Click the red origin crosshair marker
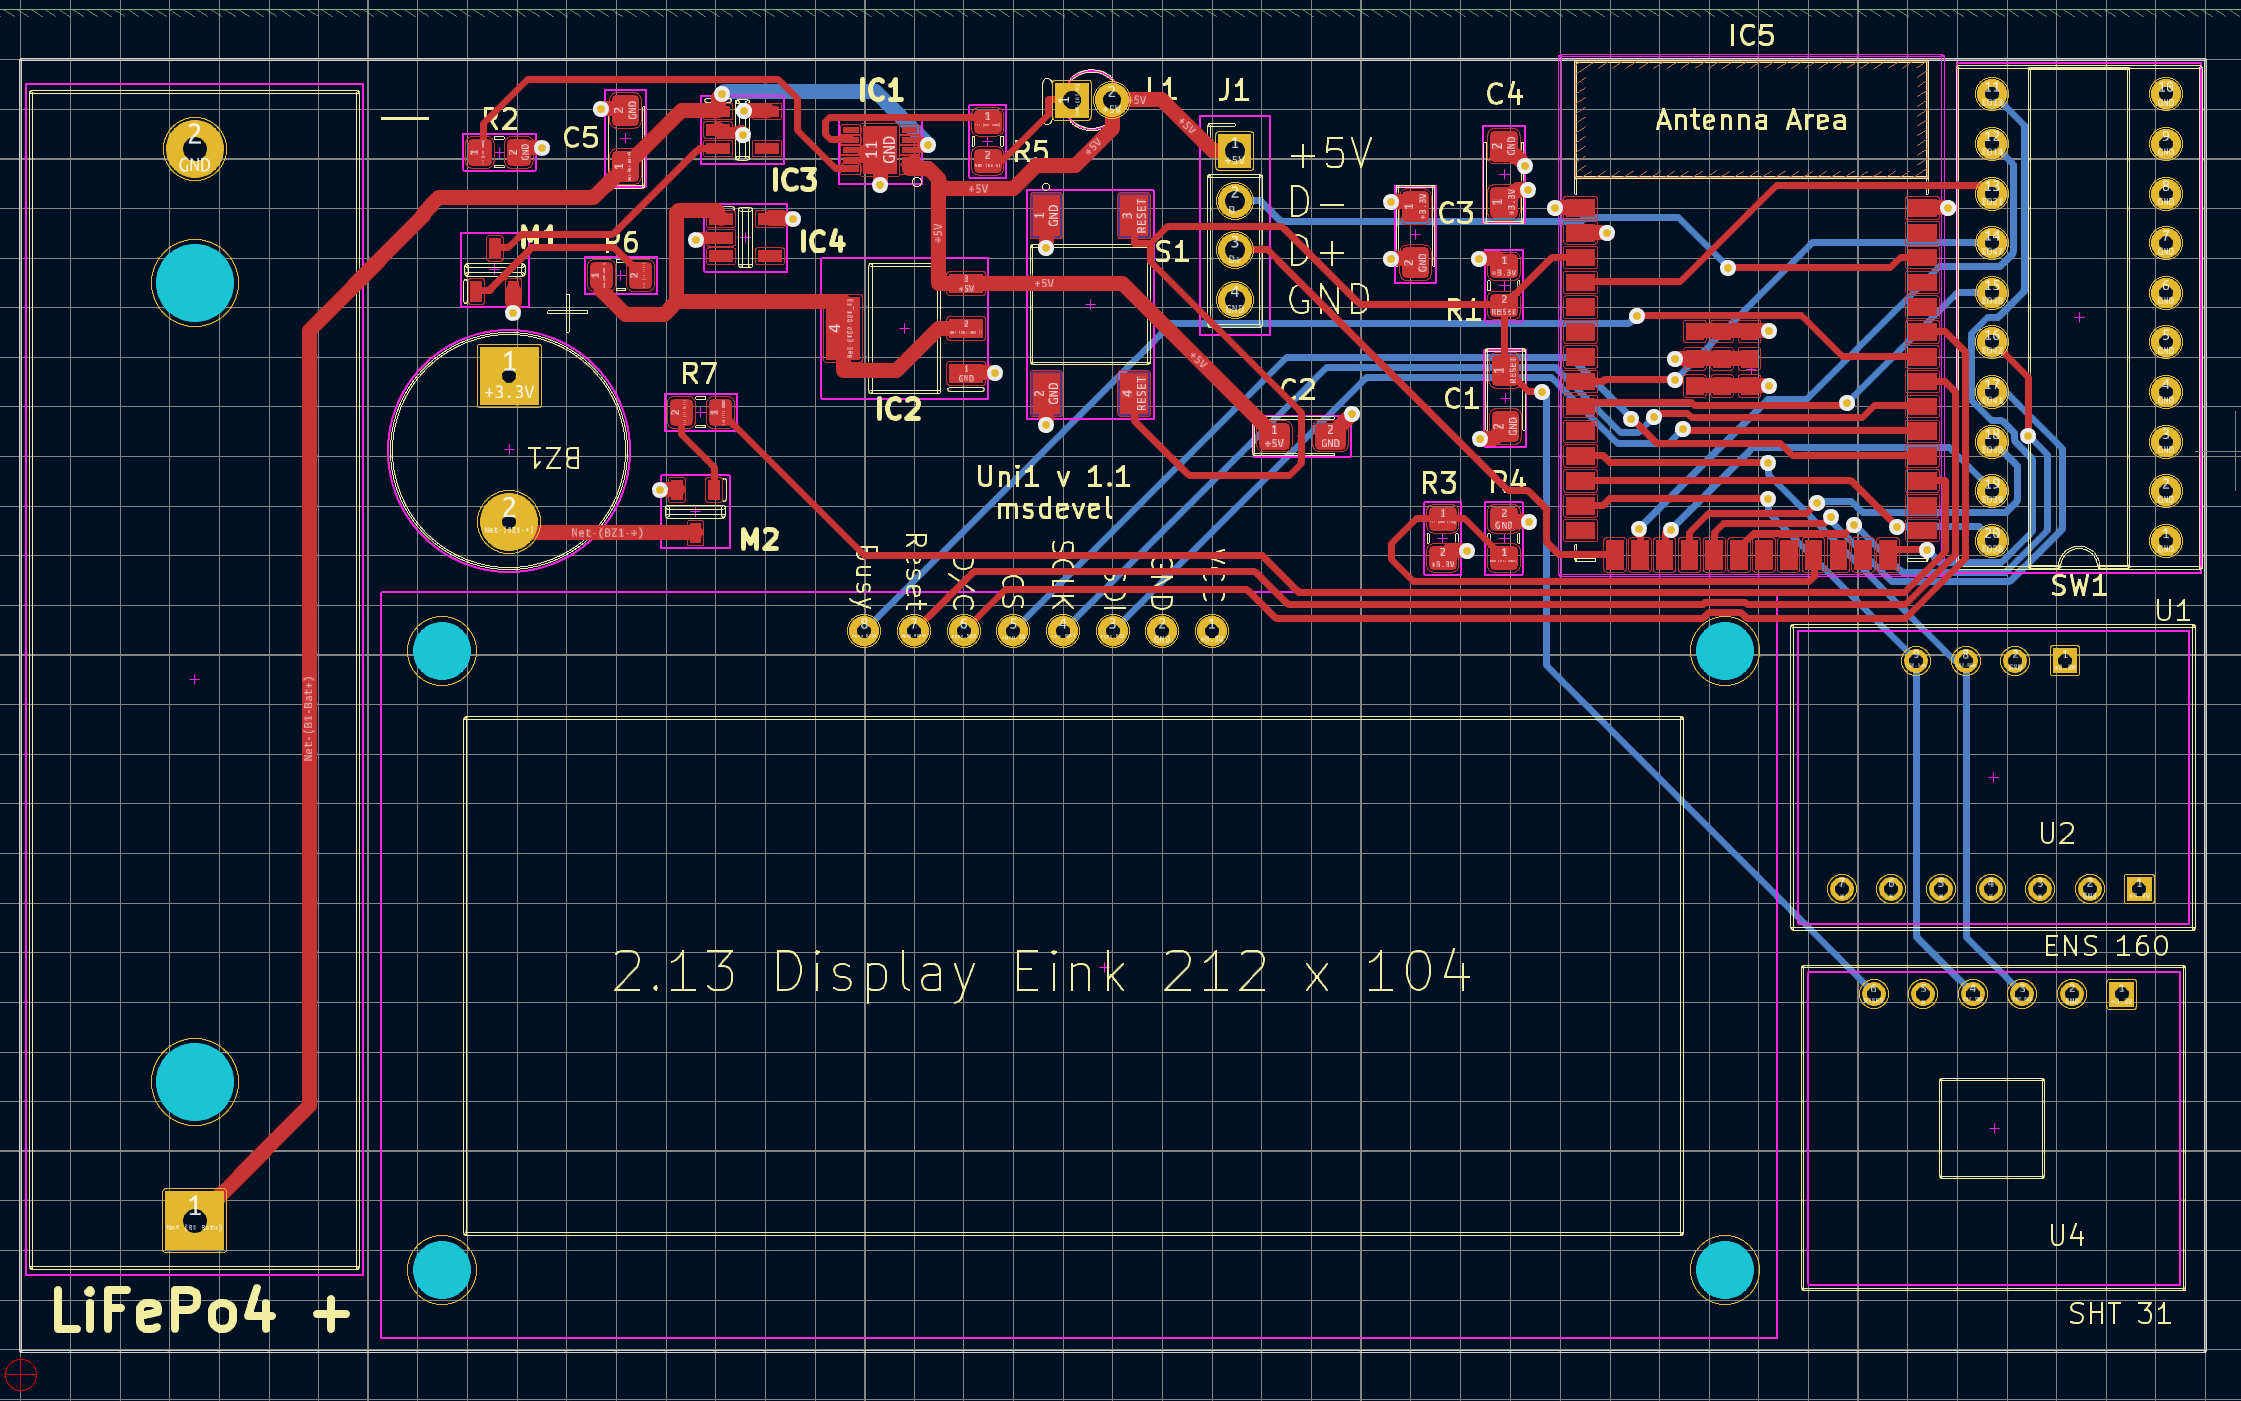The width and height of the screenshot is (2241, 1401). pyautogui.click(x=20, y=1375)
